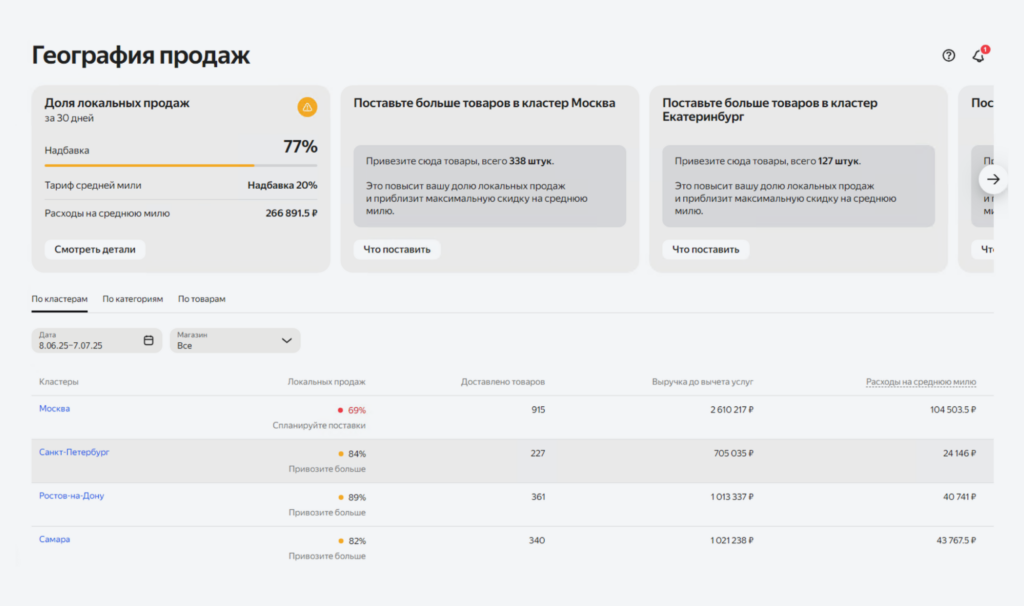This screenshot has height=606, width=1024.
Task: Switch to the По товарам tab
Action: pyautogui.click(x=200, y=298)
